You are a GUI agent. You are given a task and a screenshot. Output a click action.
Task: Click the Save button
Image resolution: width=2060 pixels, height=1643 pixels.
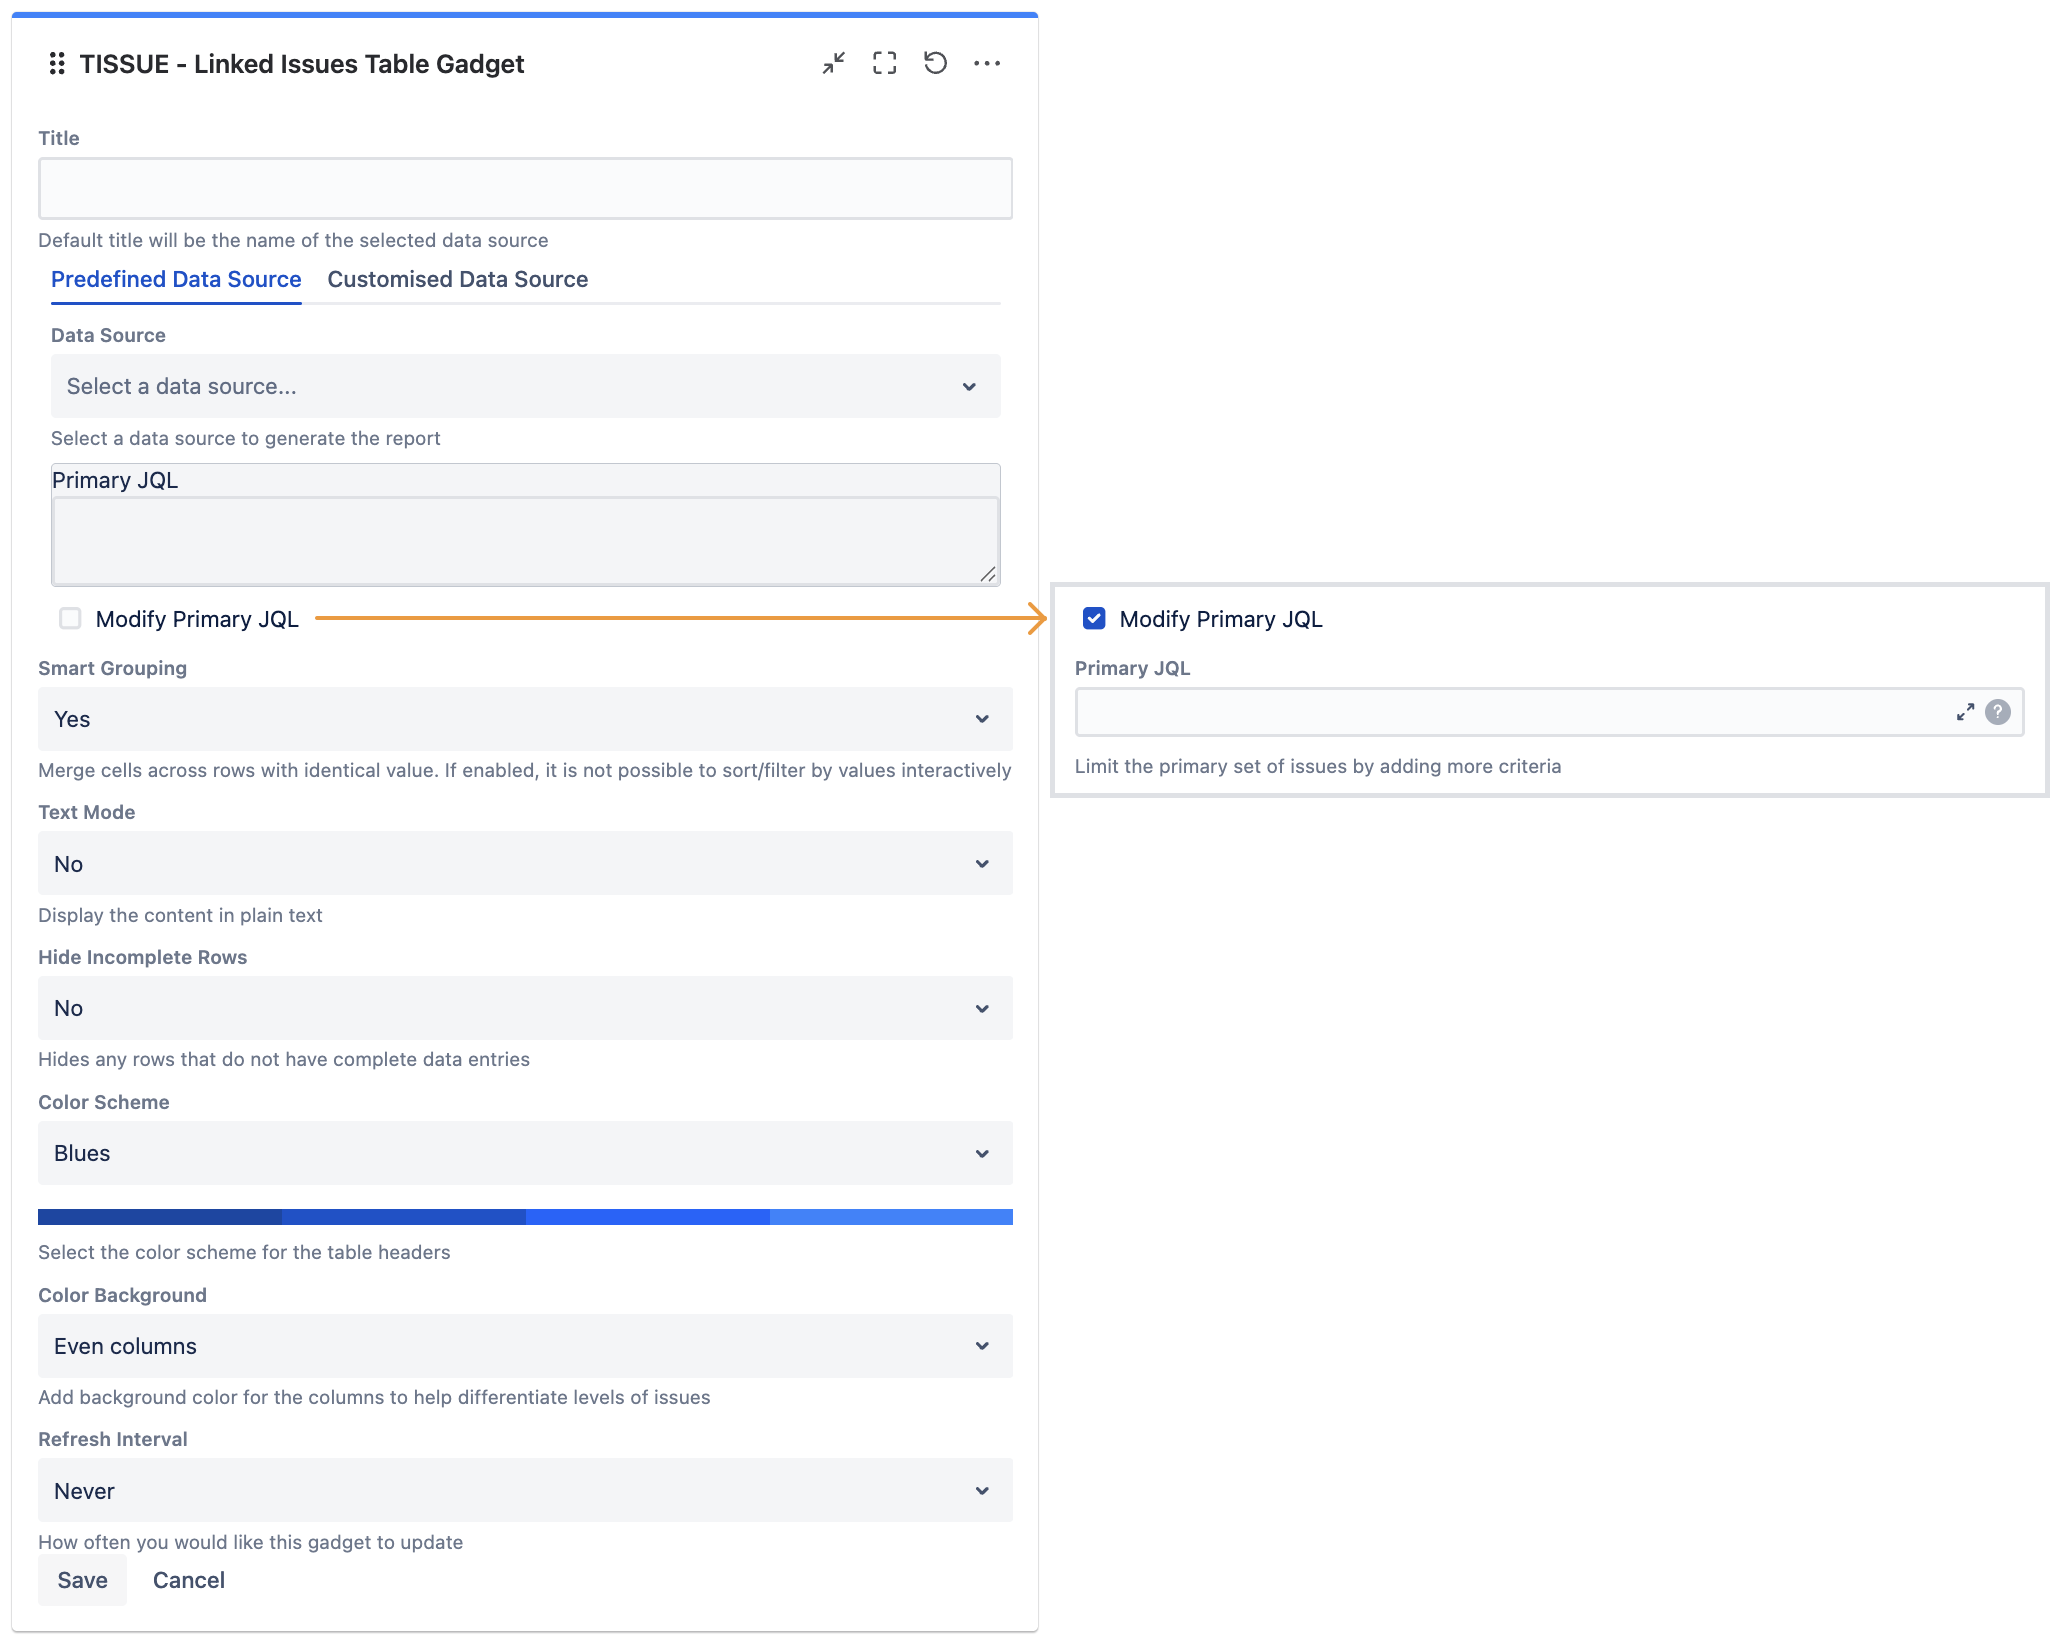coord(82,1580)
